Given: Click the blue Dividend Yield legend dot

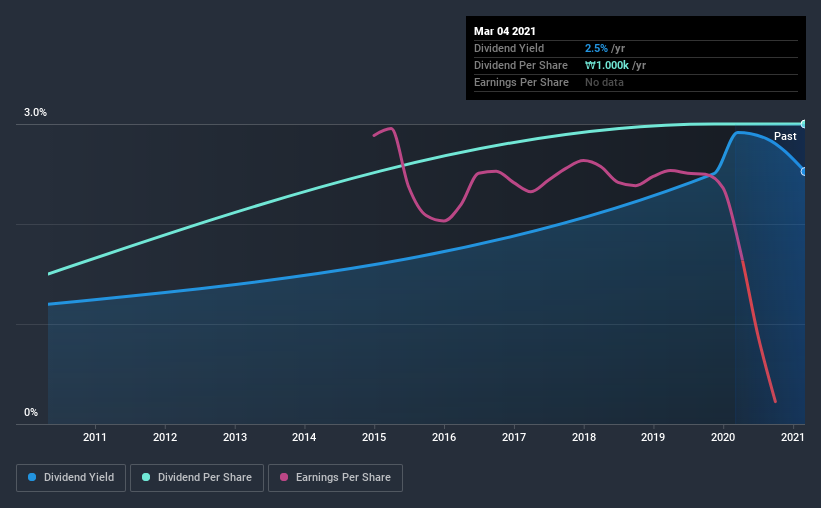Looking at the screenshot, I should (x=32, y=477).
